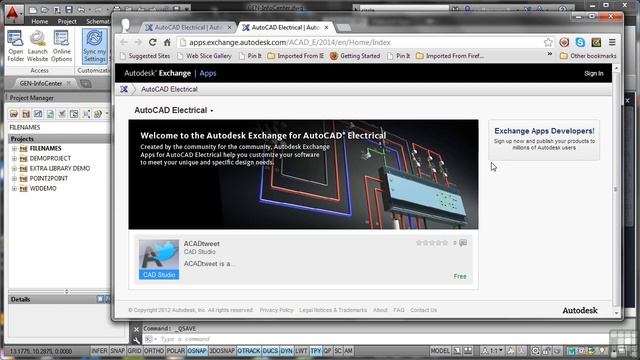640x360 pixels.
Task: Open Suggested Sites bookmark
Action: pyautogui.click(x=145, y=56)
